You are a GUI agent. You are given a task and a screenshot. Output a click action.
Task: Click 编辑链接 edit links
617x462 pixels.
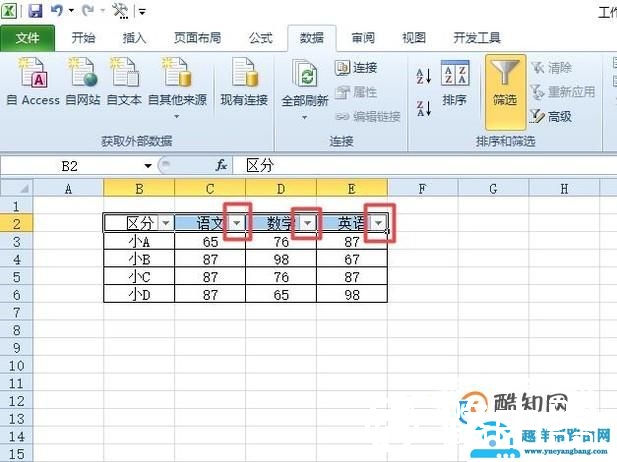(x=368, y=116)
